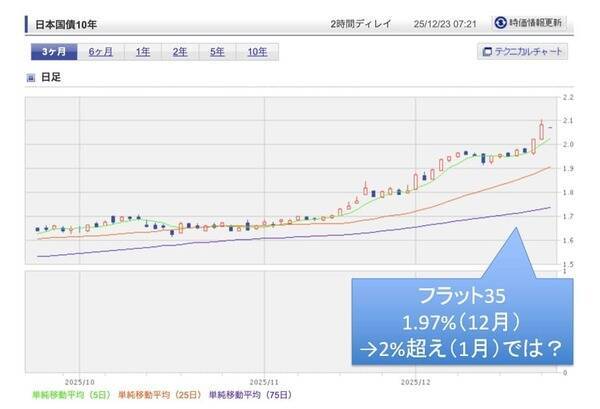The width and height of the screenshot is (600, 409).
Task: Select the 3ヶ月 period tab
Action: pos(54,52)
